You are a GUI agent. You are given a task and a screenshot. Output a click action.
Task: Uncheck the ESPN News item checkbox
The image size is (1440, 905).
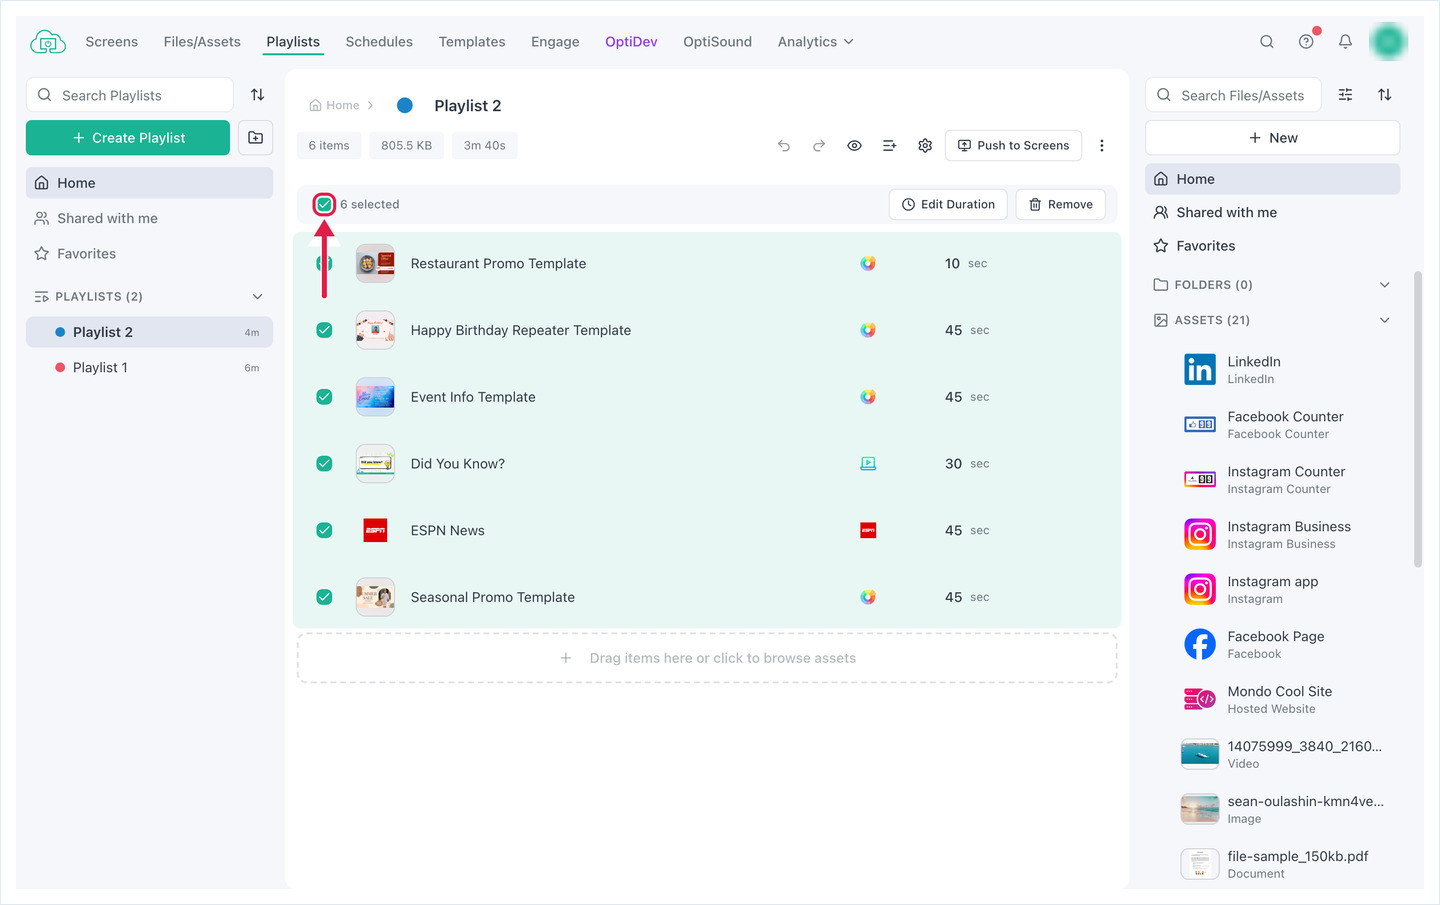[x=324, y=531]
